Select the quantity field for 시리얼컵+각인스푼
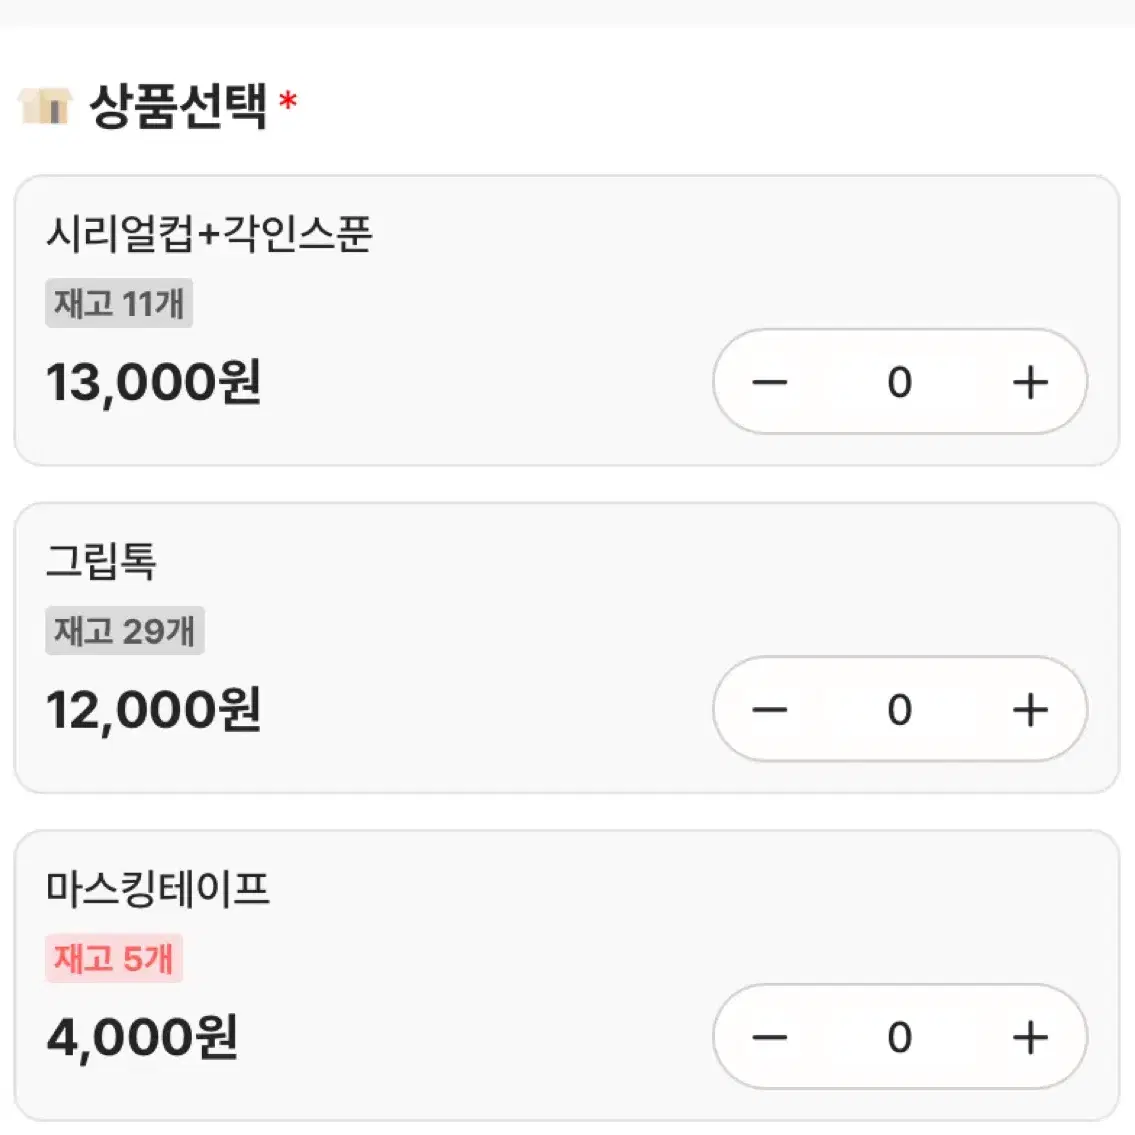This screenshot has height=1135, width=1135. [x=900, y=382]
